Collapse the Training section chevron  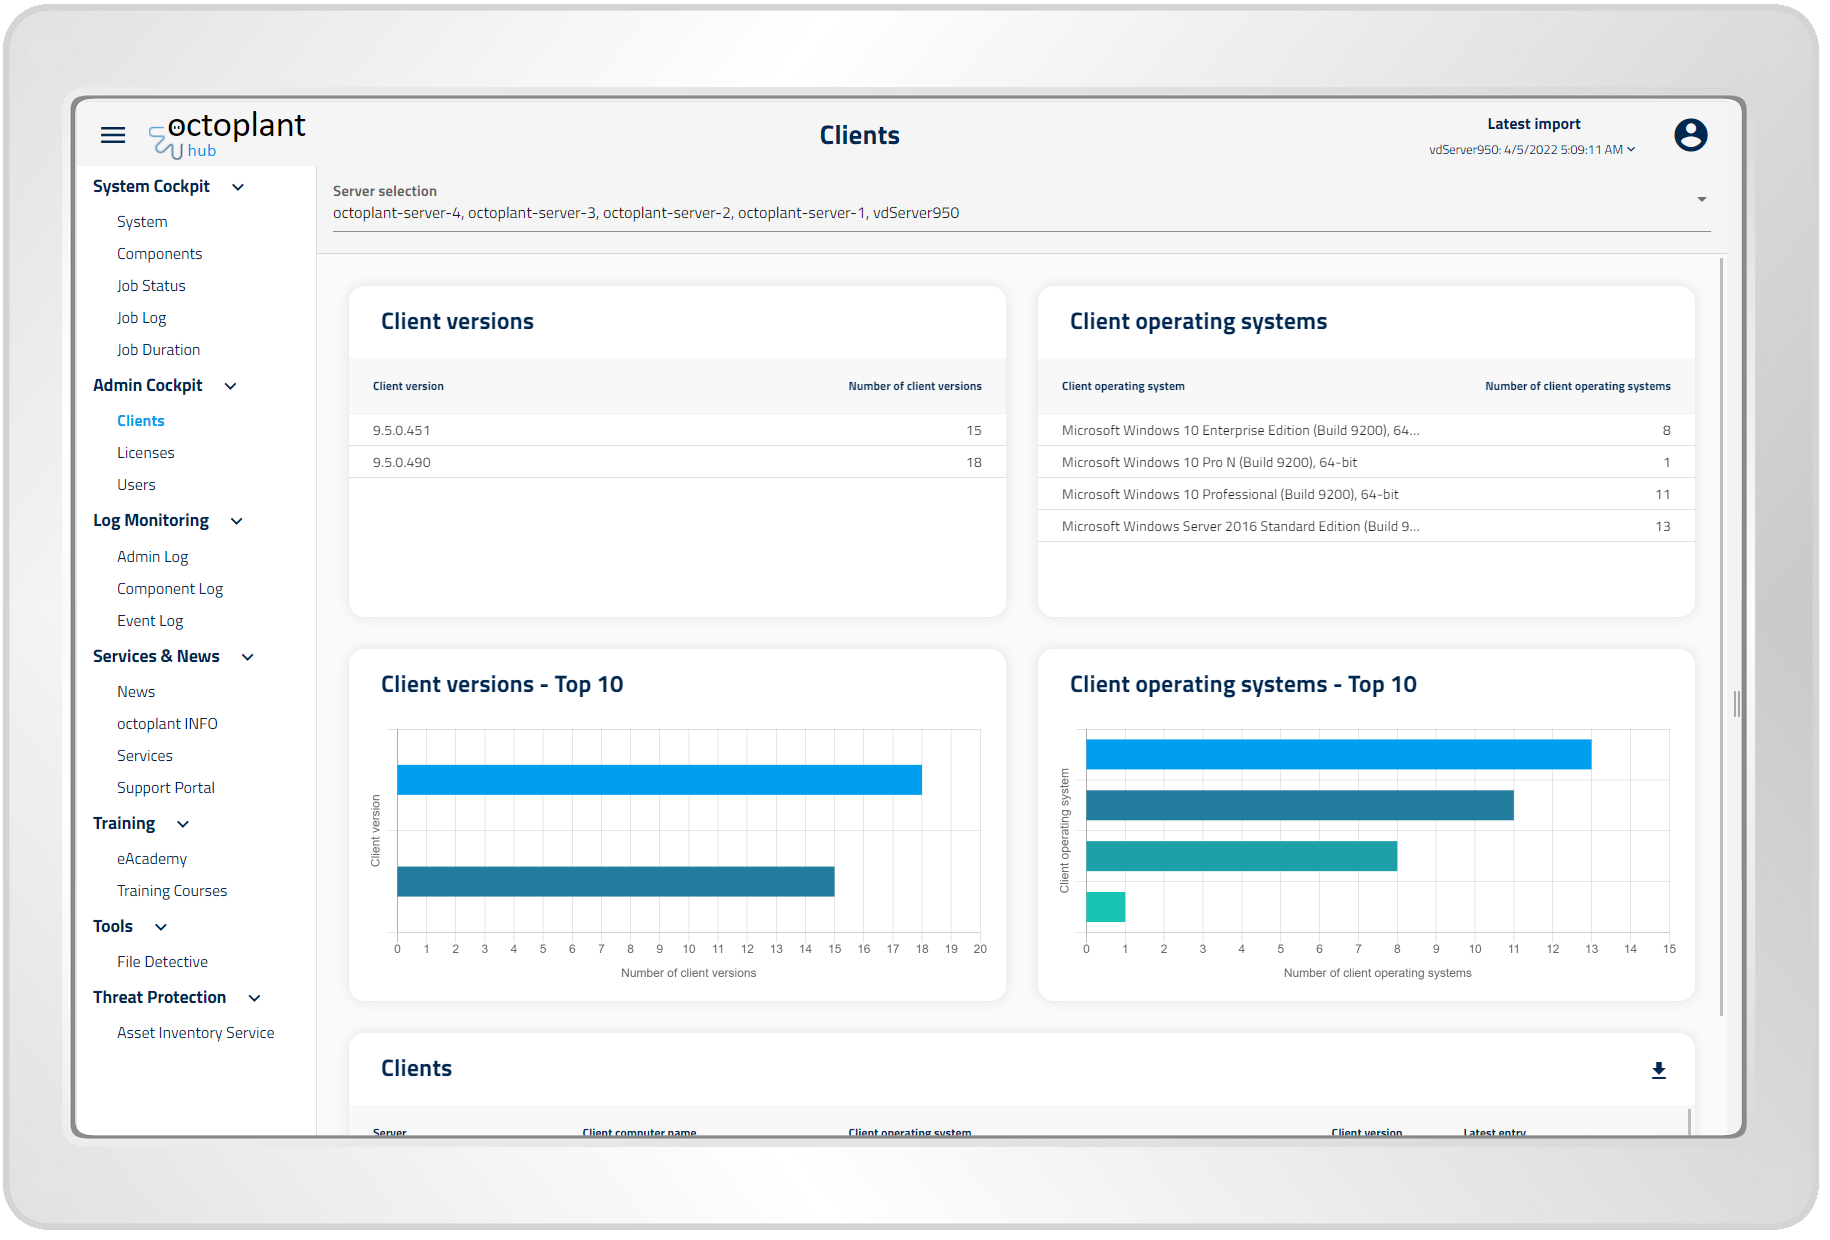pyautogui.click(x=183, y=824)
